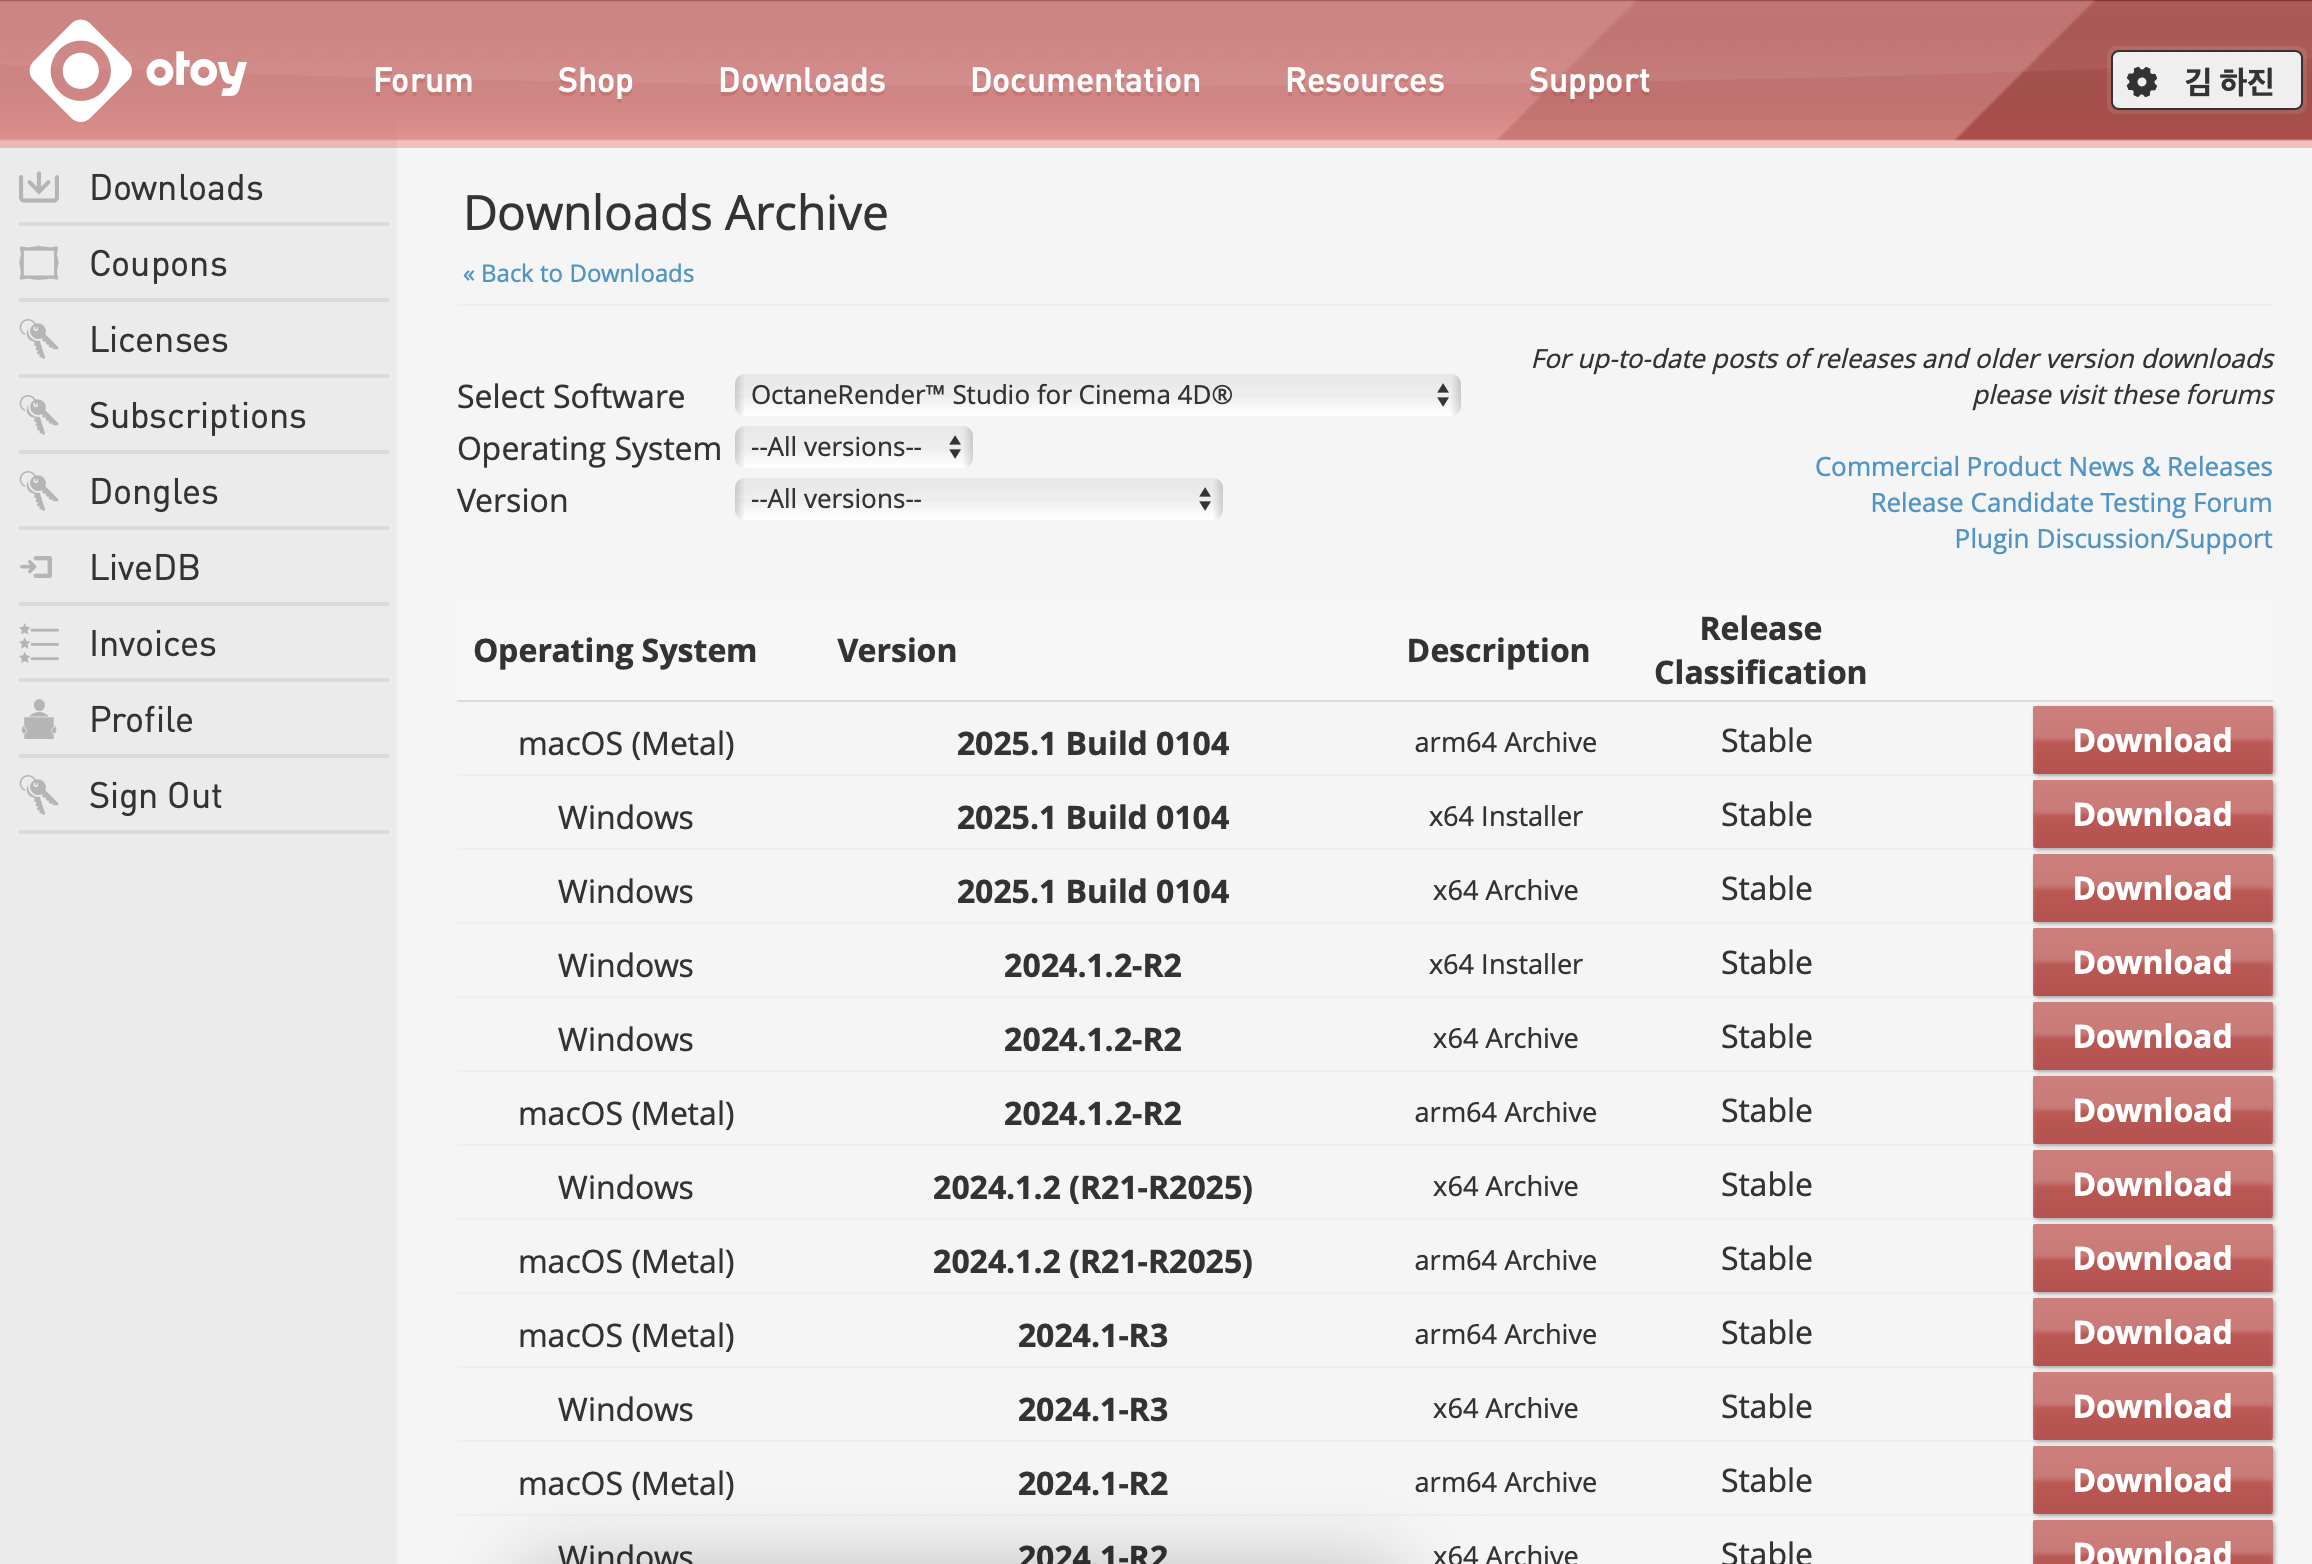Image resolution: width=2312 pixels, height=1564 pixels.
Task: Click the Downloads tray icon in sidebar
Action: tap(39, 187)
